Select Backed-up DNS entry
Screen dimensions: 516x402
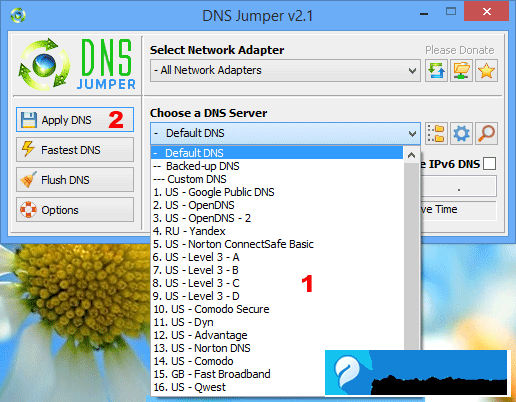tap(277, 166)
